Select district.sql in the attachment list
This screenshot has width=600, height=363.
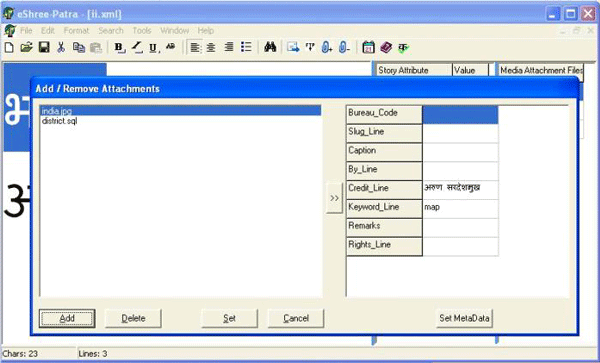click(x=180, y=121)
